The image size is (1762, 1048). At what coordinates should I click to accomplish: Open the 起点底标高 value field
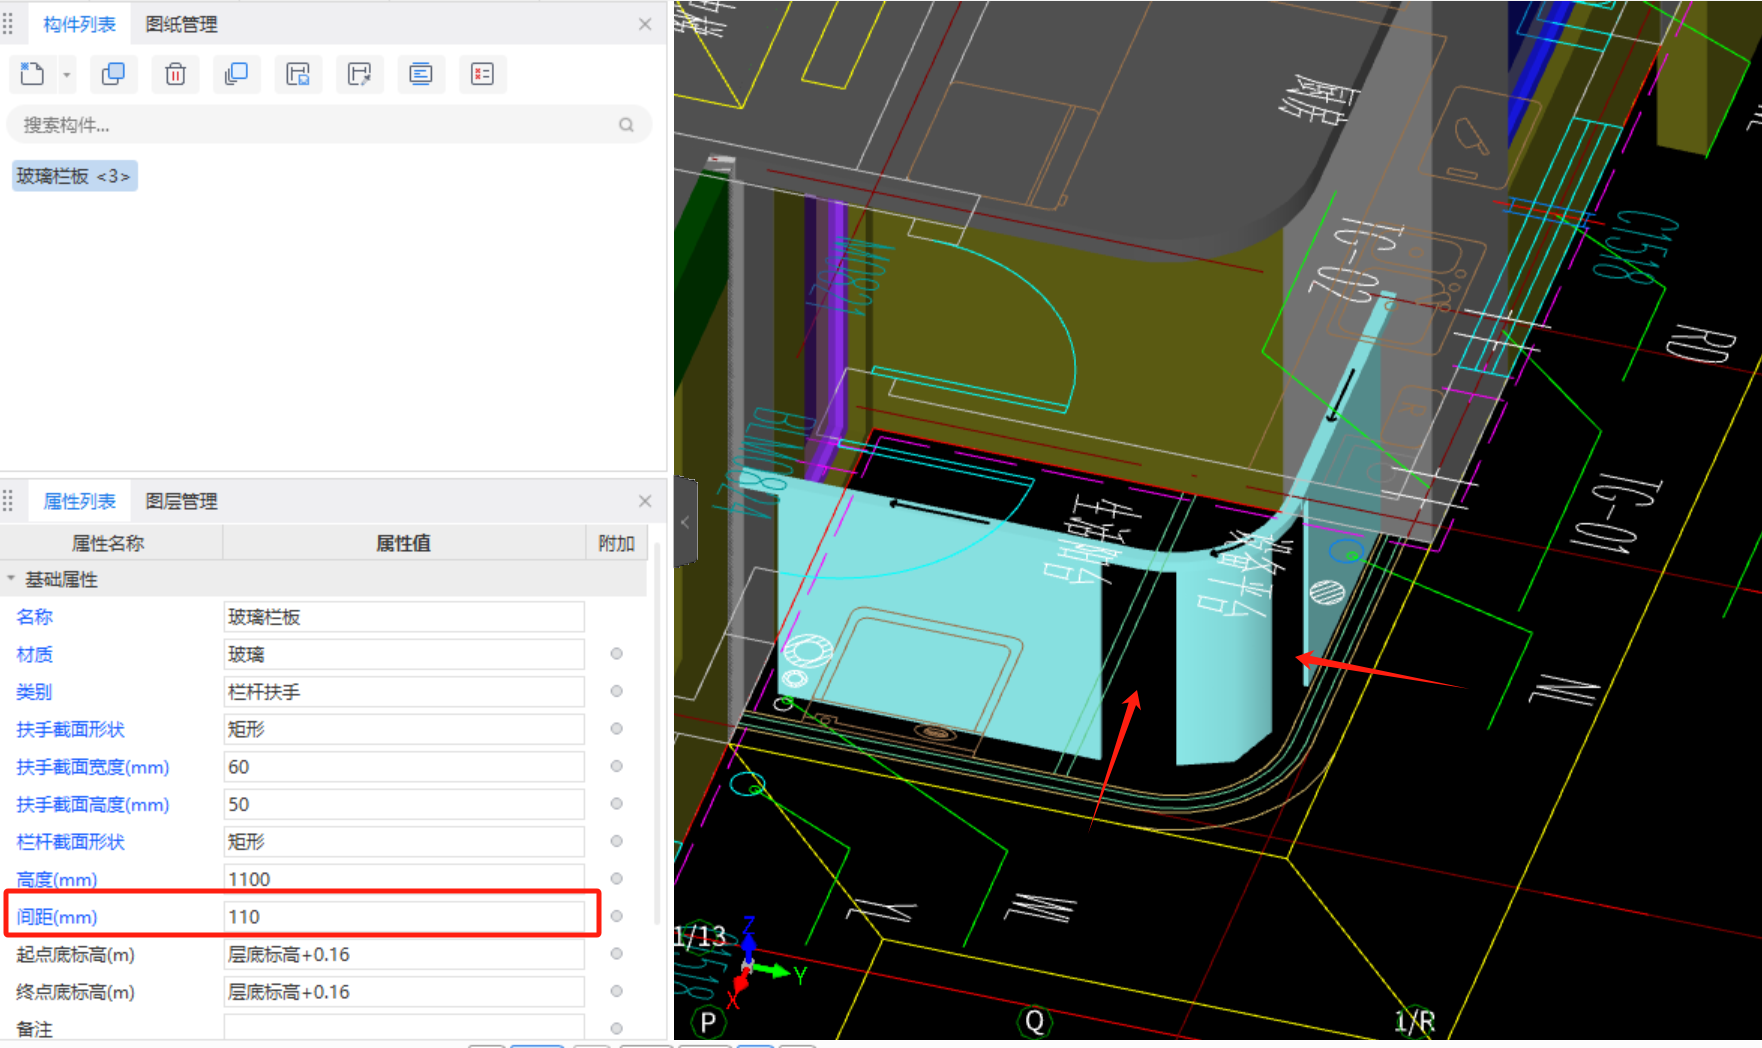[x=404, y=954]
